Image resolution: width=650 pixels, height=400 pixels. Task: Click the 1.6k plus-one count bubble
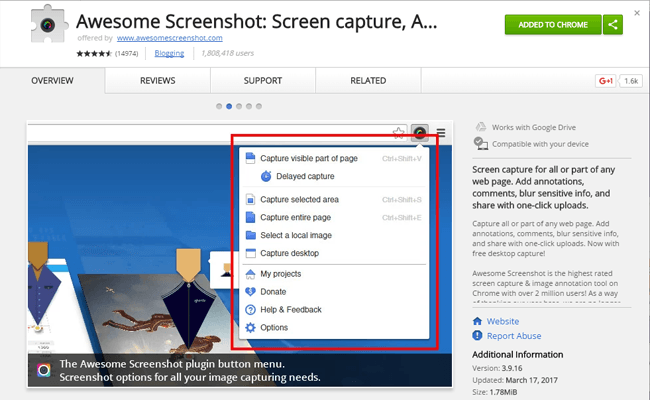[x=631, y=81]
